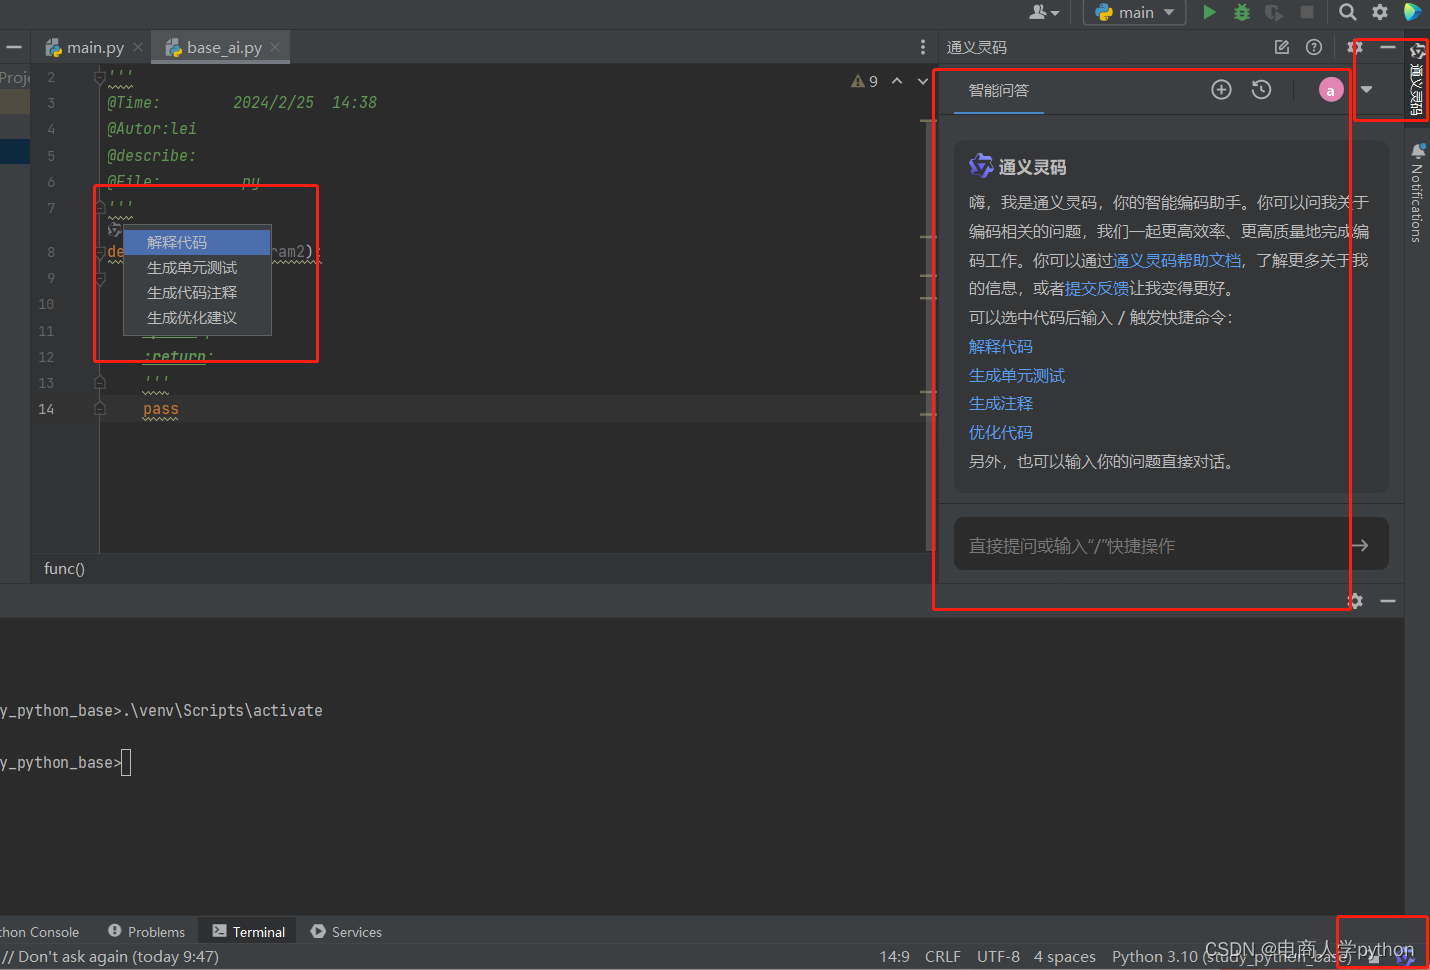The height and width of the screenshot is (970, 1430).
Task: Start debugging with the green bug icon
Action: click(1242, 12)
